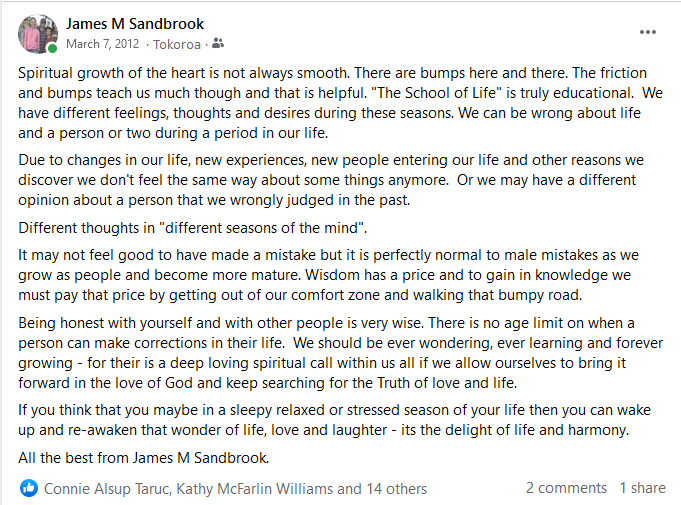Click the green online status dot
This screenshot has height=505, width=681.
pos(52,48)
